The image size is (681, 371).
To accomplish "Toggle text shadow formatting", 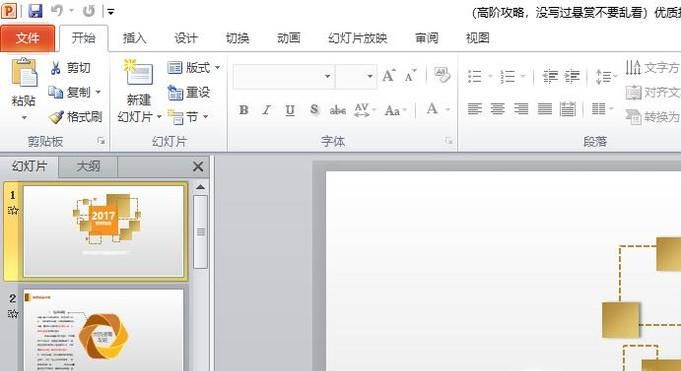I will 314,109.
